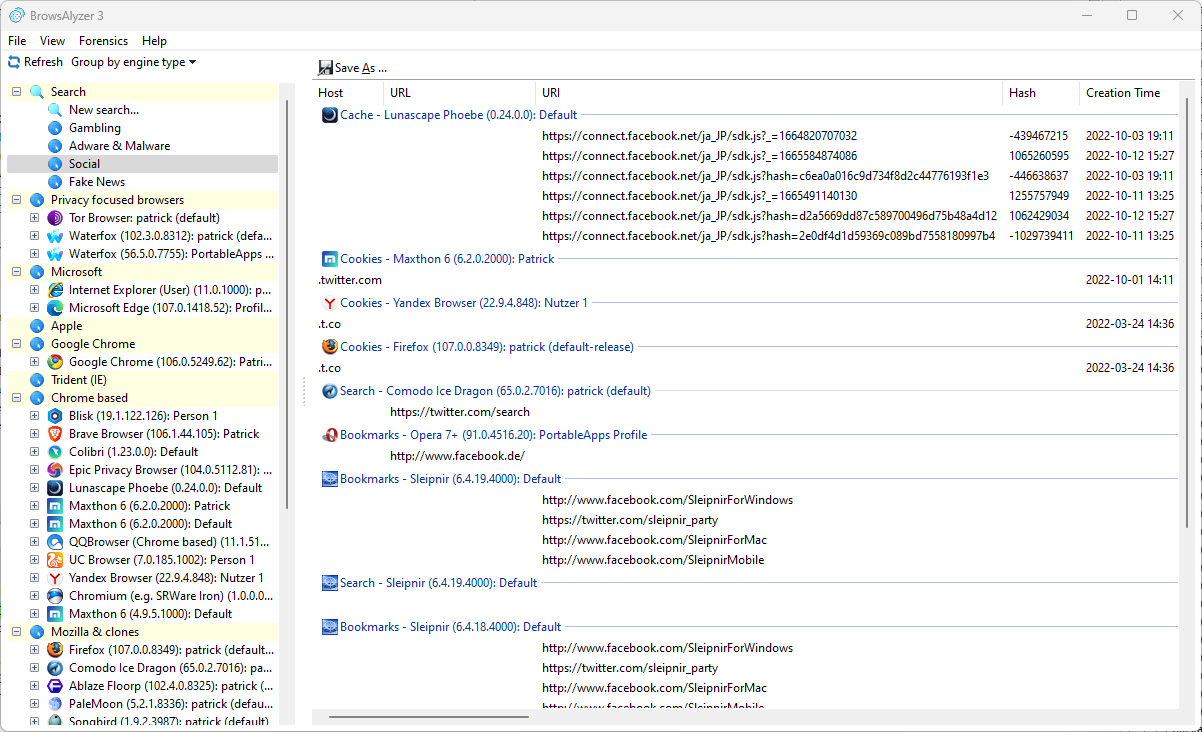1202x732 pixels.
Task: Click the Sleipnir icon beside Search - Sleipnir
Action: pos(329,583)
